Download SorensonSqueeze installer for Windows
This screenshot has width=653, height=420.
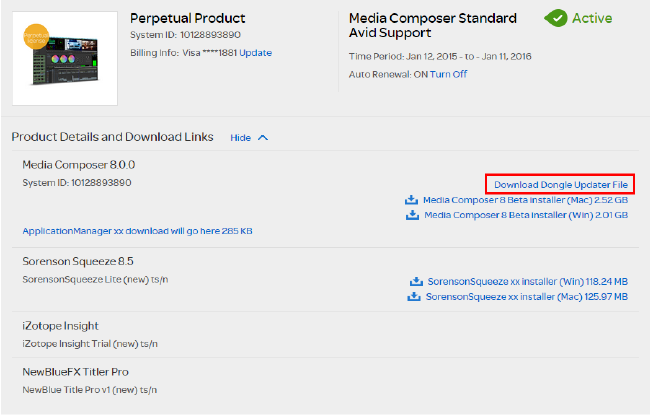(527, 282)
